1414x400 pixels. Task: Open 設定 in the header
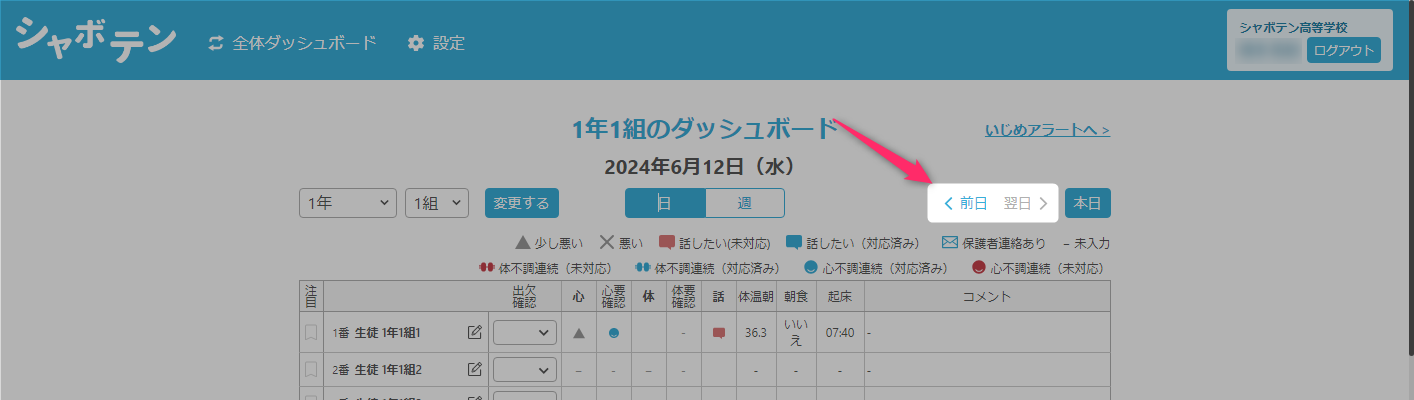pyautogui.click(x=448, y=43)
